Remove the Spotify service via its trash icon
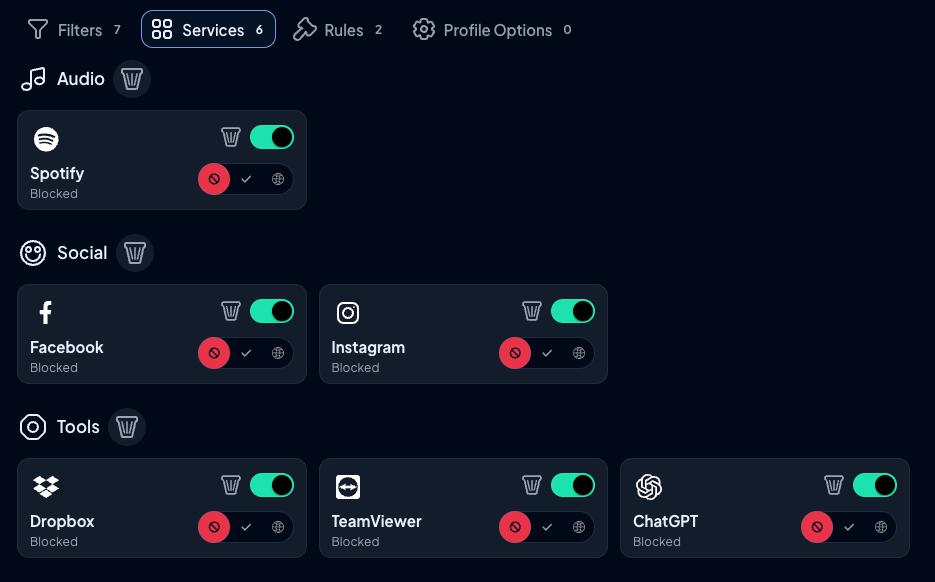This screenshot has width=935, height=582. pos(231,137)
